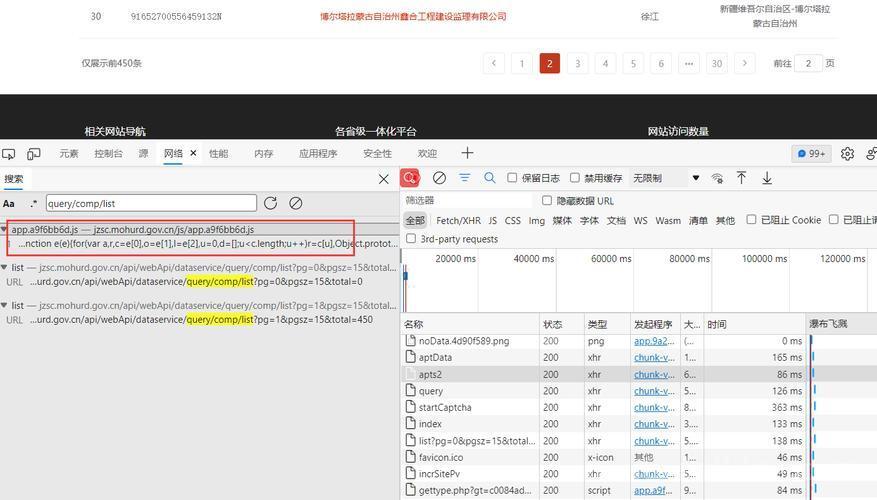Collapse the list pg=0 search result group
The height and width of the screenshot is (500, 877).
[4, 267]
